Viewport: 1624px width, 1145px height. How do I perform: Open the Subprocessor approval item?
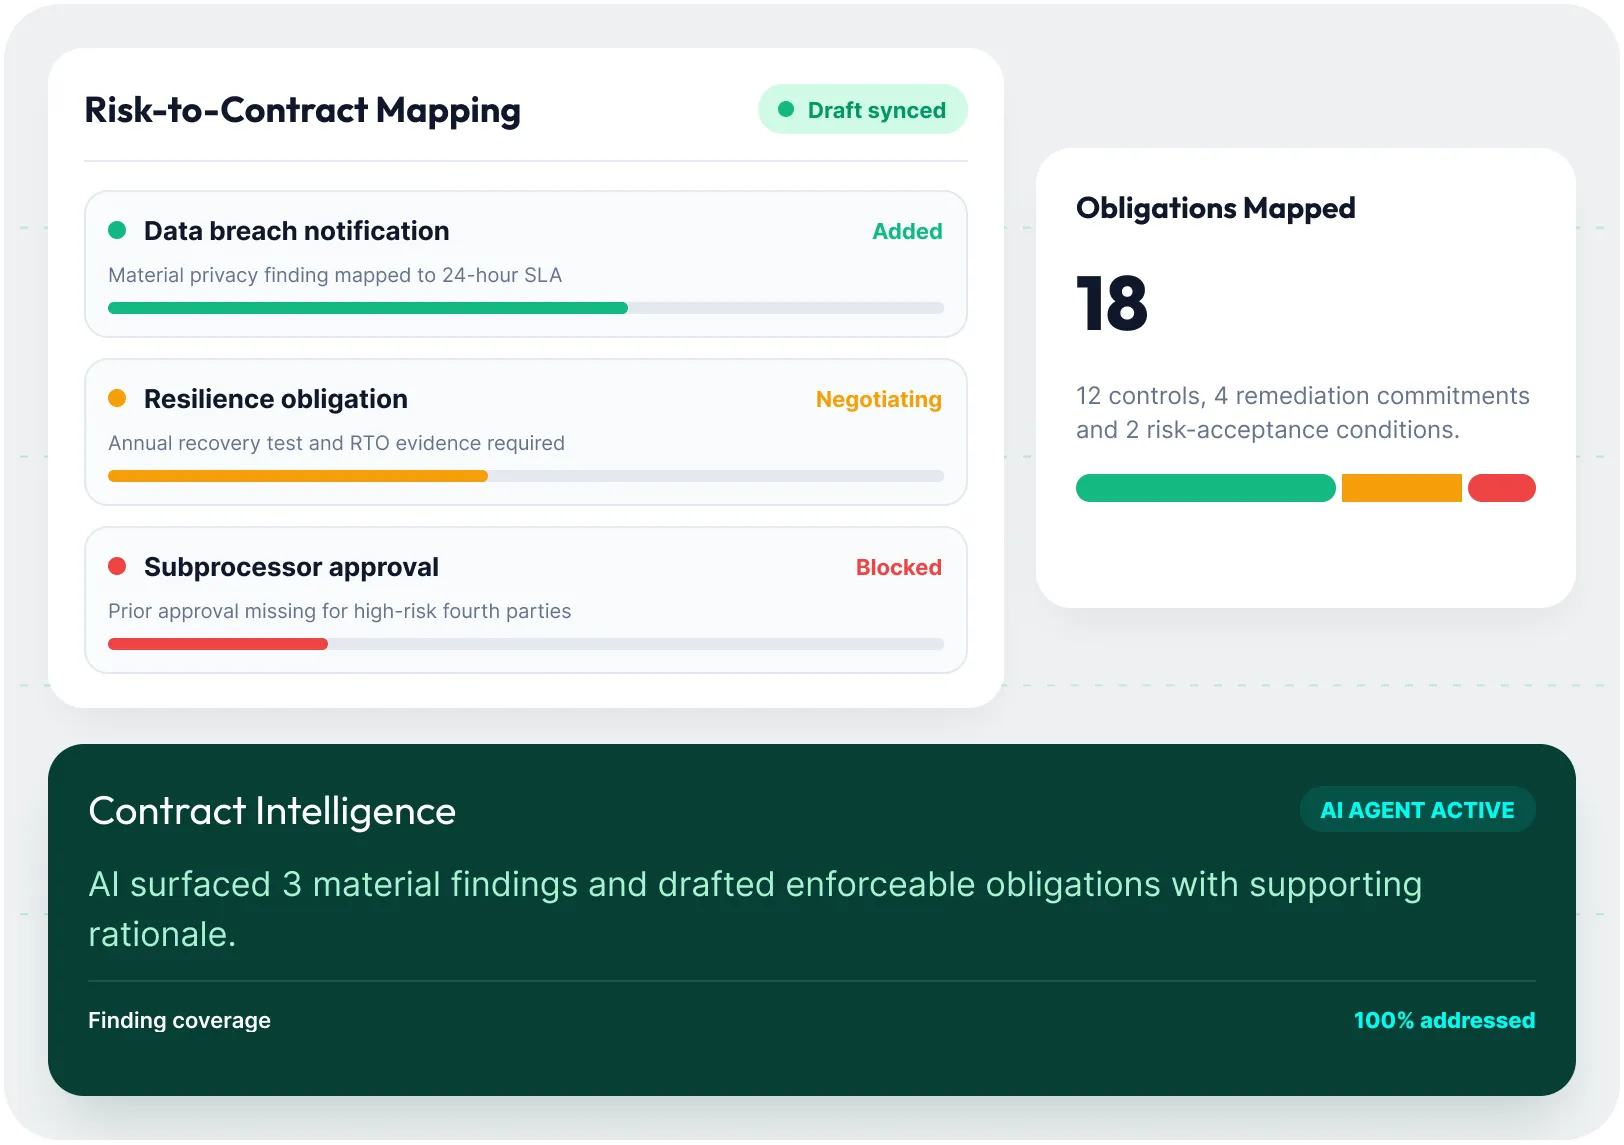coord(526,600)
